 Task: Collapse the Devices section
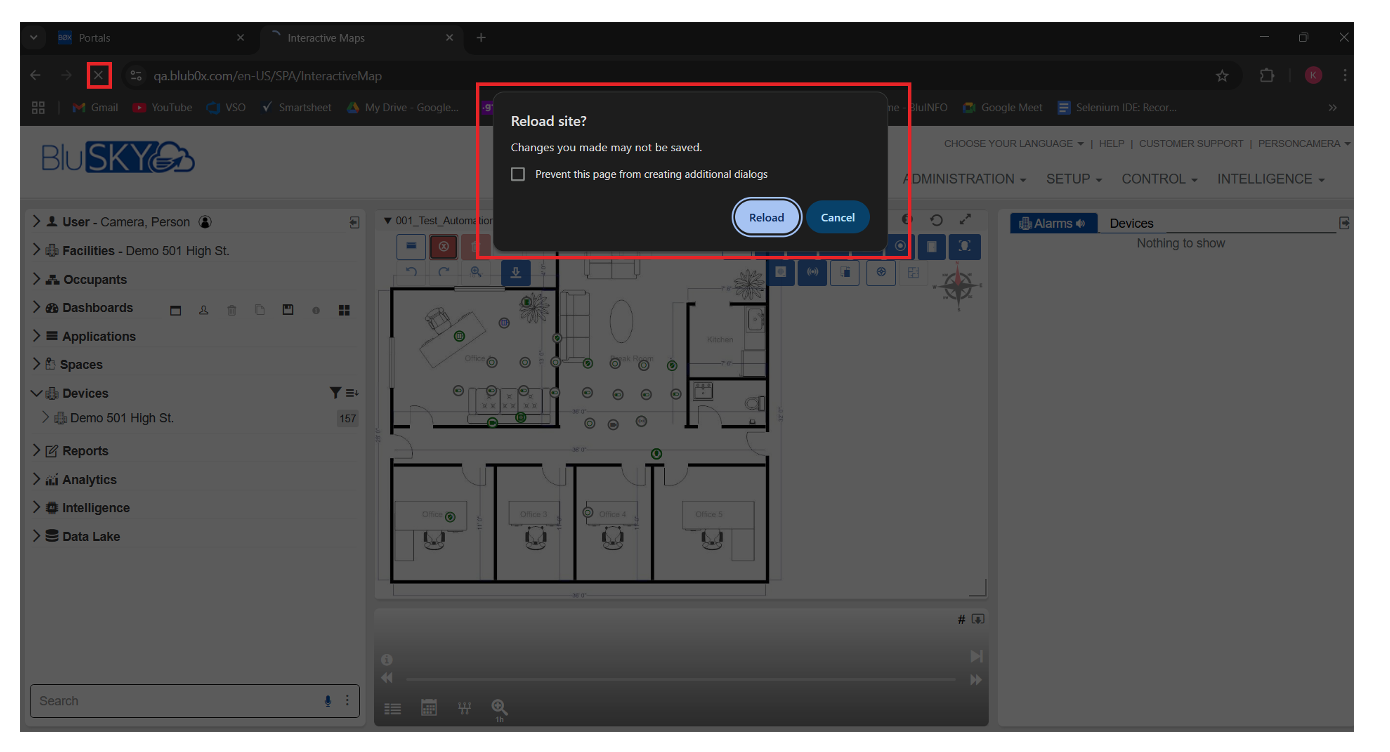tap(36, 392)
